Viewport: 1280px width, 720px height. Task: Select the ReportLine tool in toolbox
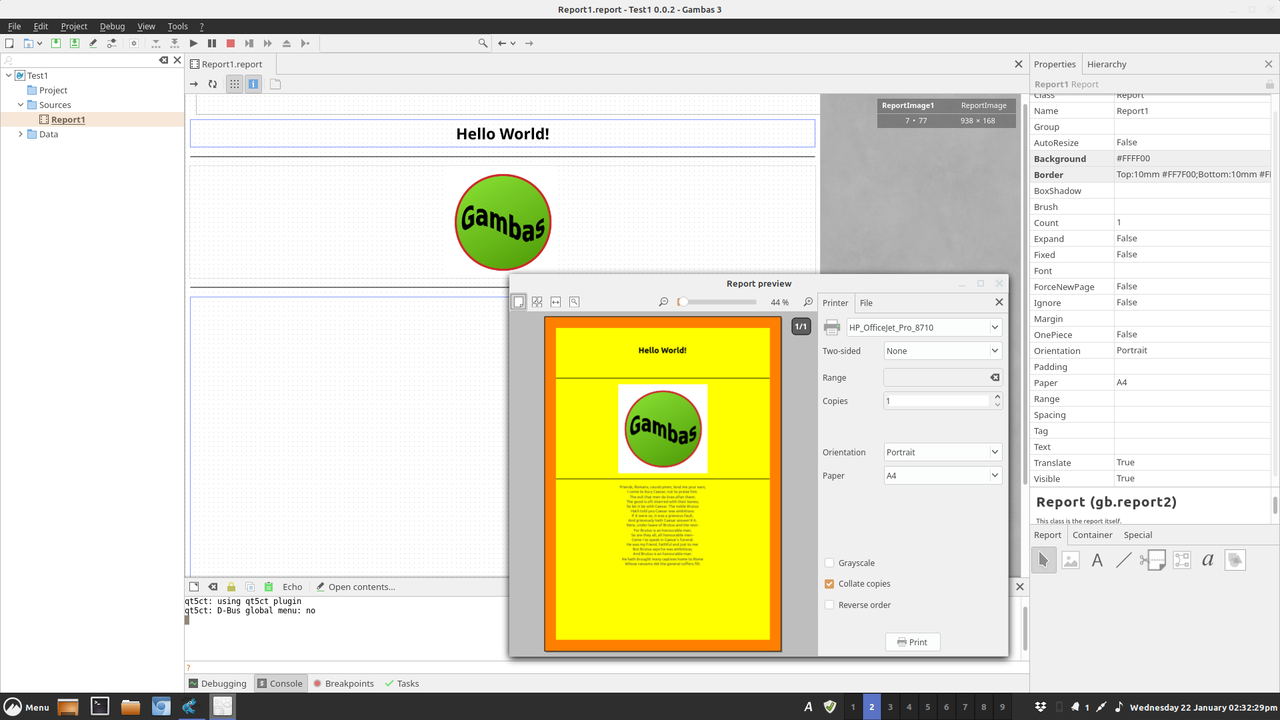click(1124, 561)
